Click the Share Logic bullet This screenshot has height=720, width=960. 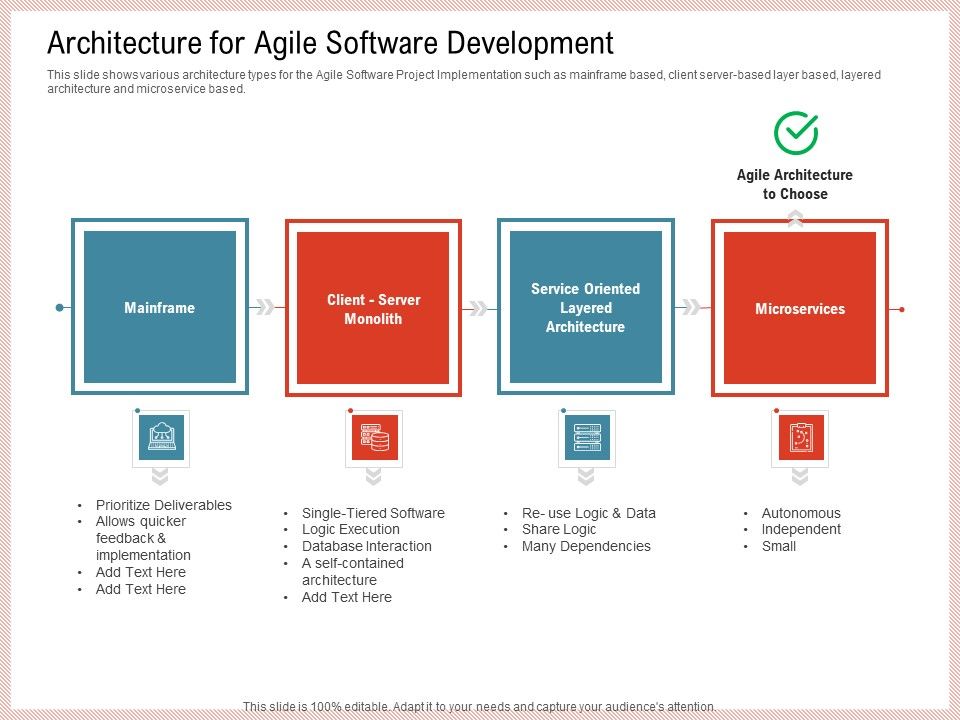558,529
